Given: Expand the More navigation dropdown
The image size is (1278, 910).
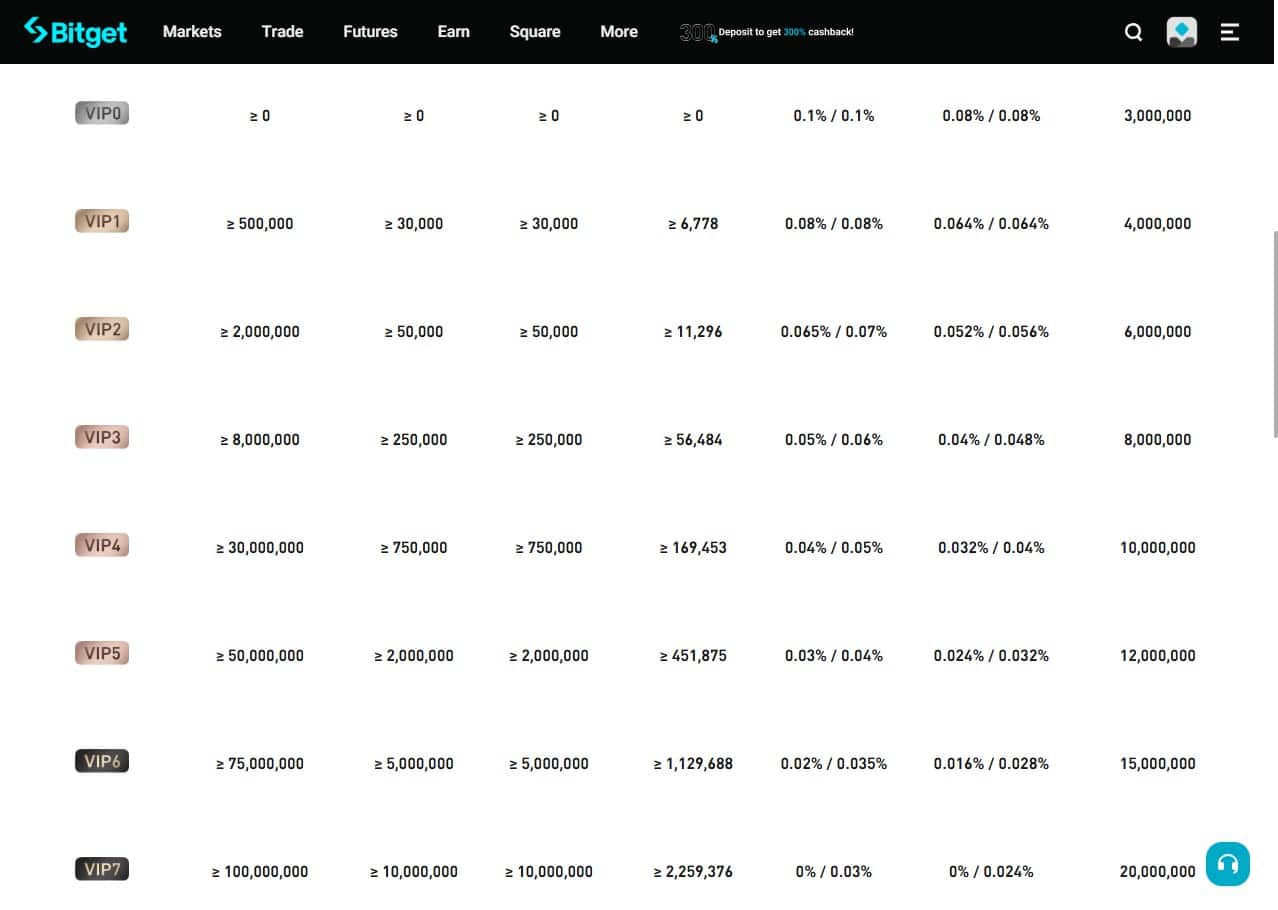Looking at the screenshot, I should 618,31.
